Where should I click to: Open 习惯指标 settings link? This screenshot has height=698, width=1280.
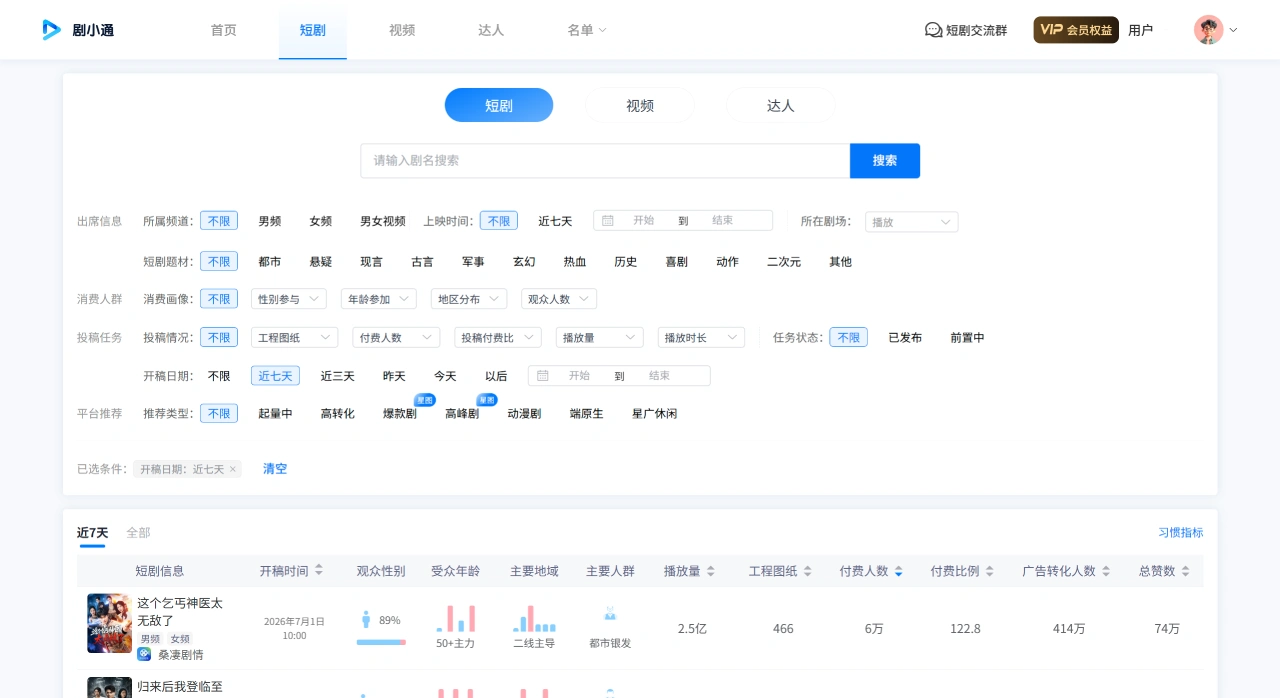[1181, 533]
